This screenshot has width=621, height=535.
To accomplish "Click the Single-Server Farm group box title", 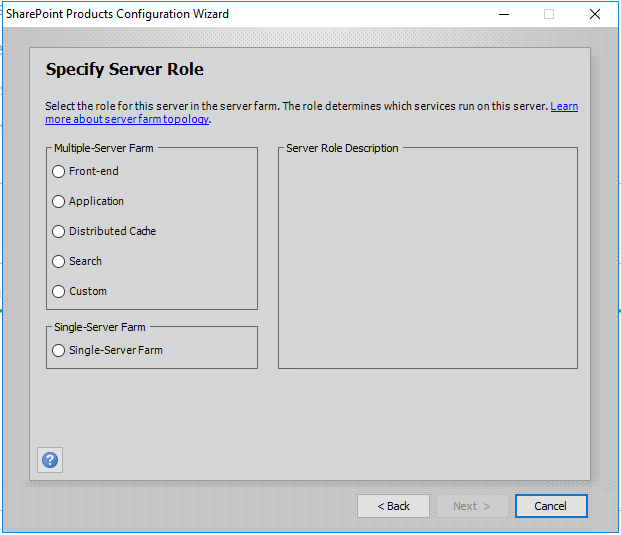I will pos(100,327).
